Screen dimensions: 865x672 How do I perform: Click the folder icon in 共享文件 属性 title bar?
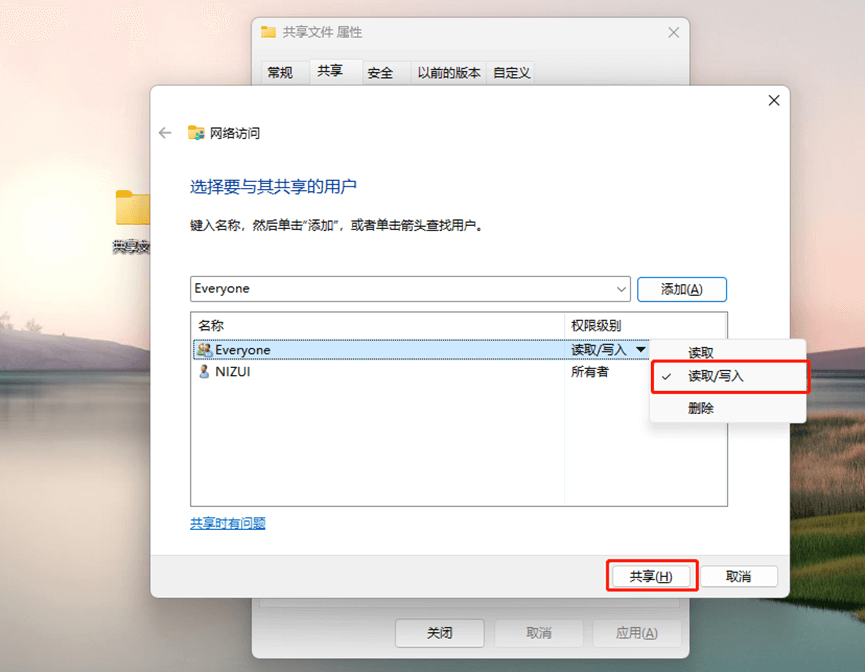pos(268,31)
